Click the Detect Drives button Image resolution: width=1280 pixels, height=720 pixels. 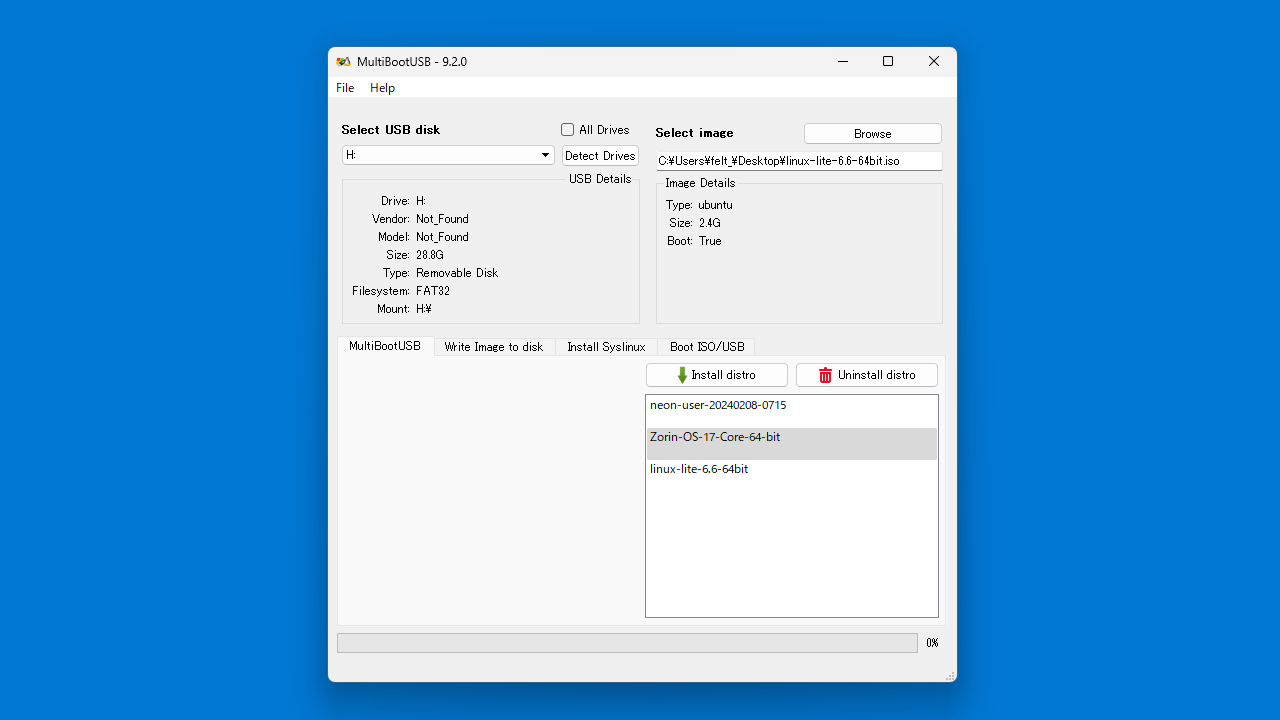[600, 156]
